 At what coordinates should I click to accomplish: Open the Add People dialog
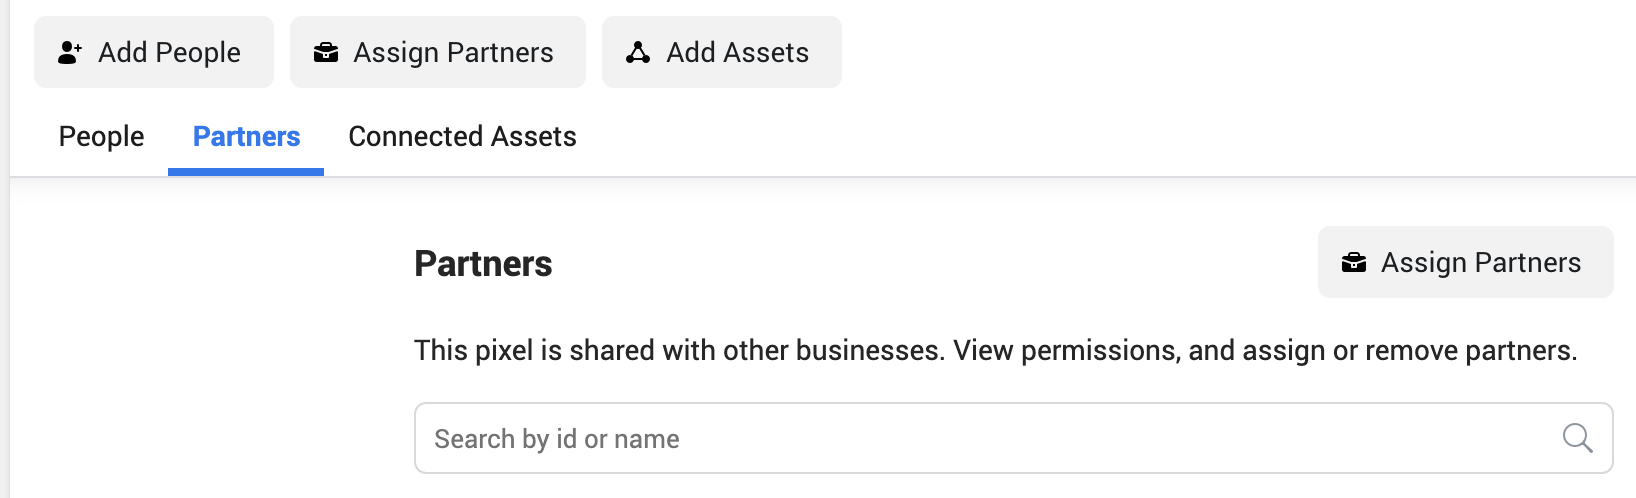coord(154,52)
